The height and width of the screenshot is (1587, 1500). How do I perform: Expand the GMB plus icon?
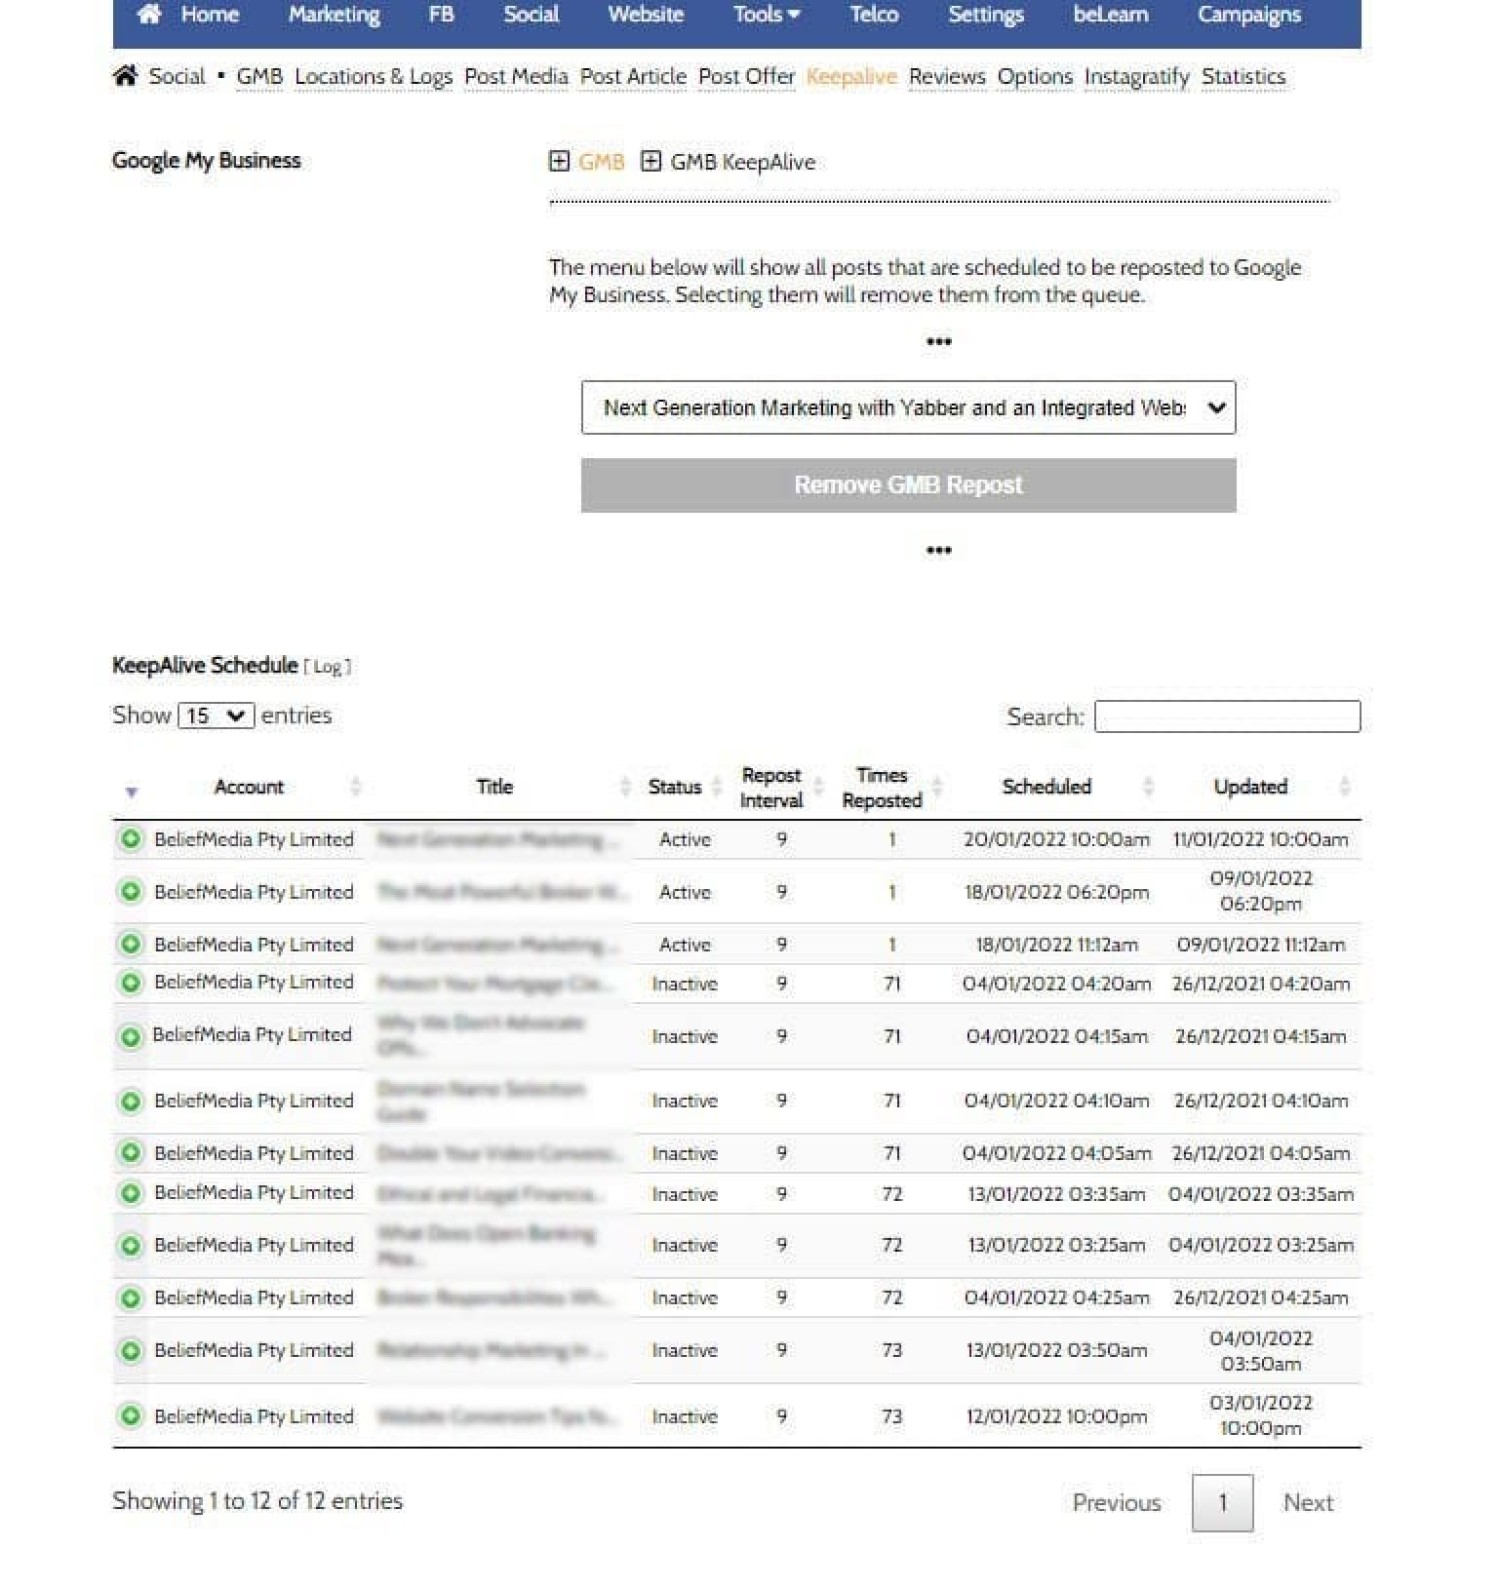(x=559, y=161)
